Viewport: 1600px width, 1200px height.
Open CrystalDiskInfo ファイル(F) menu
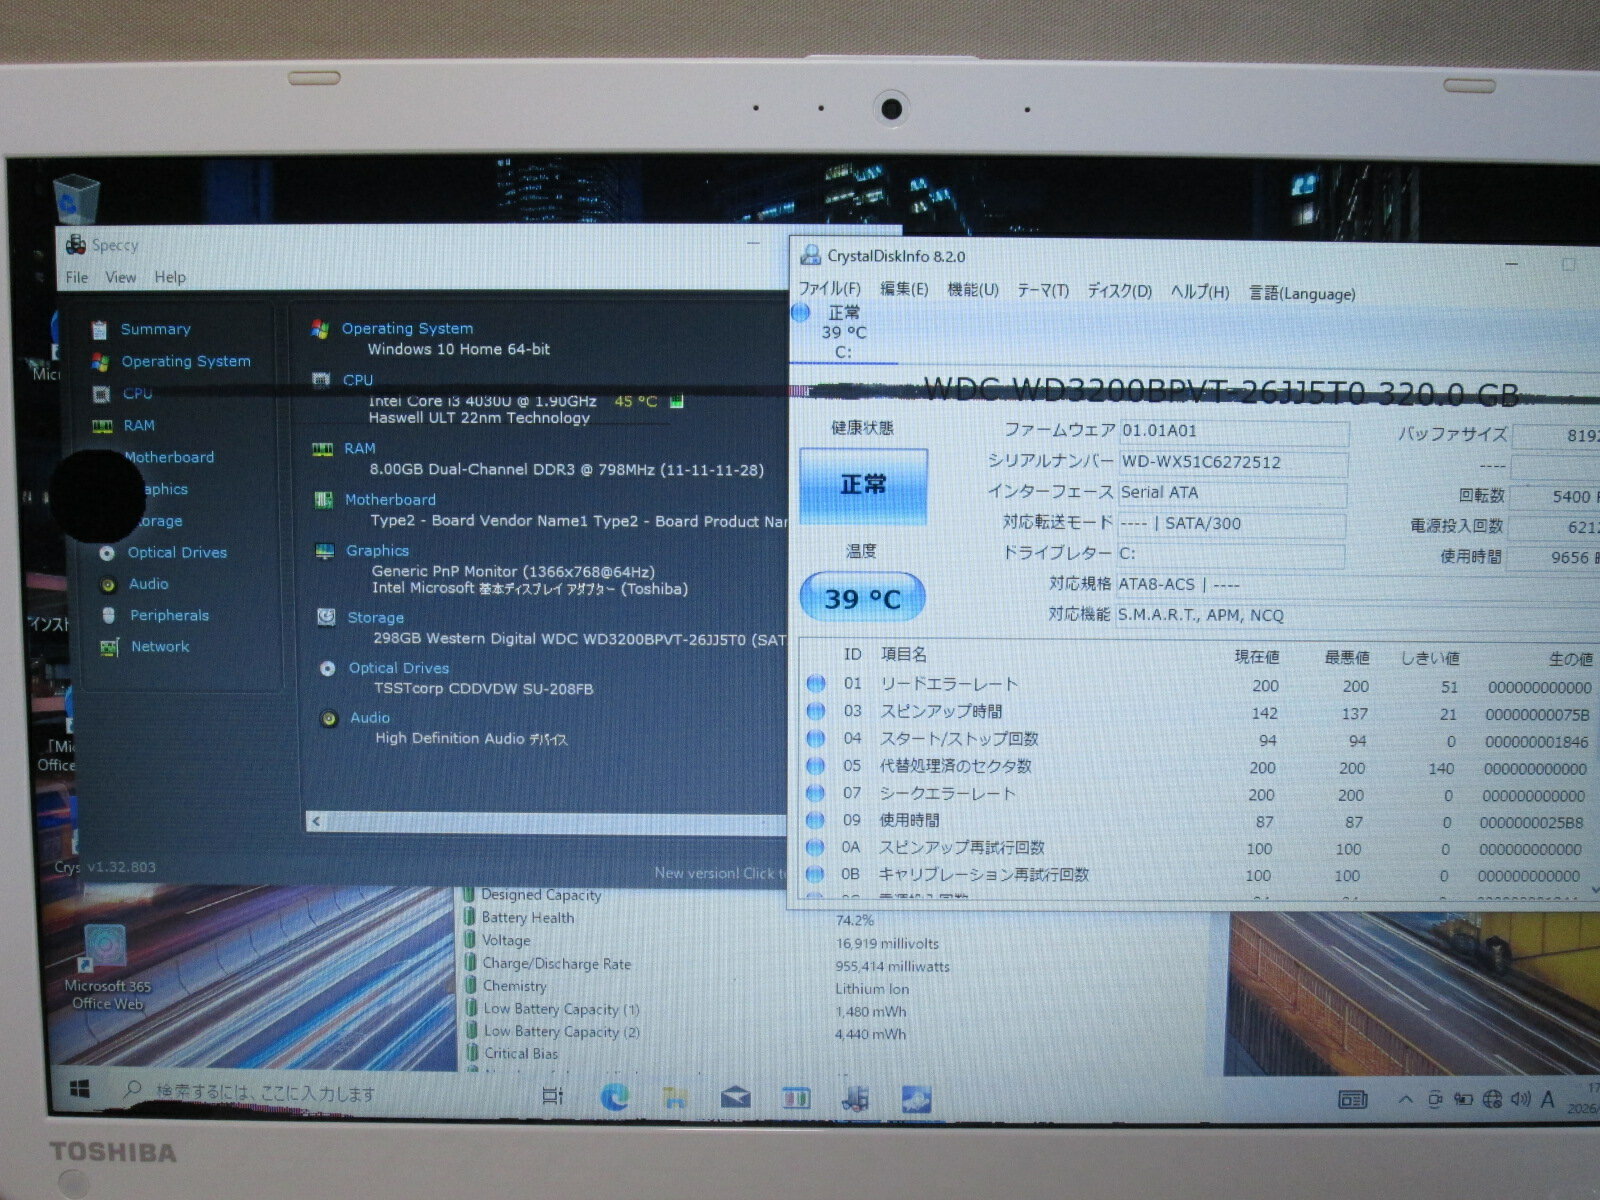829,289
